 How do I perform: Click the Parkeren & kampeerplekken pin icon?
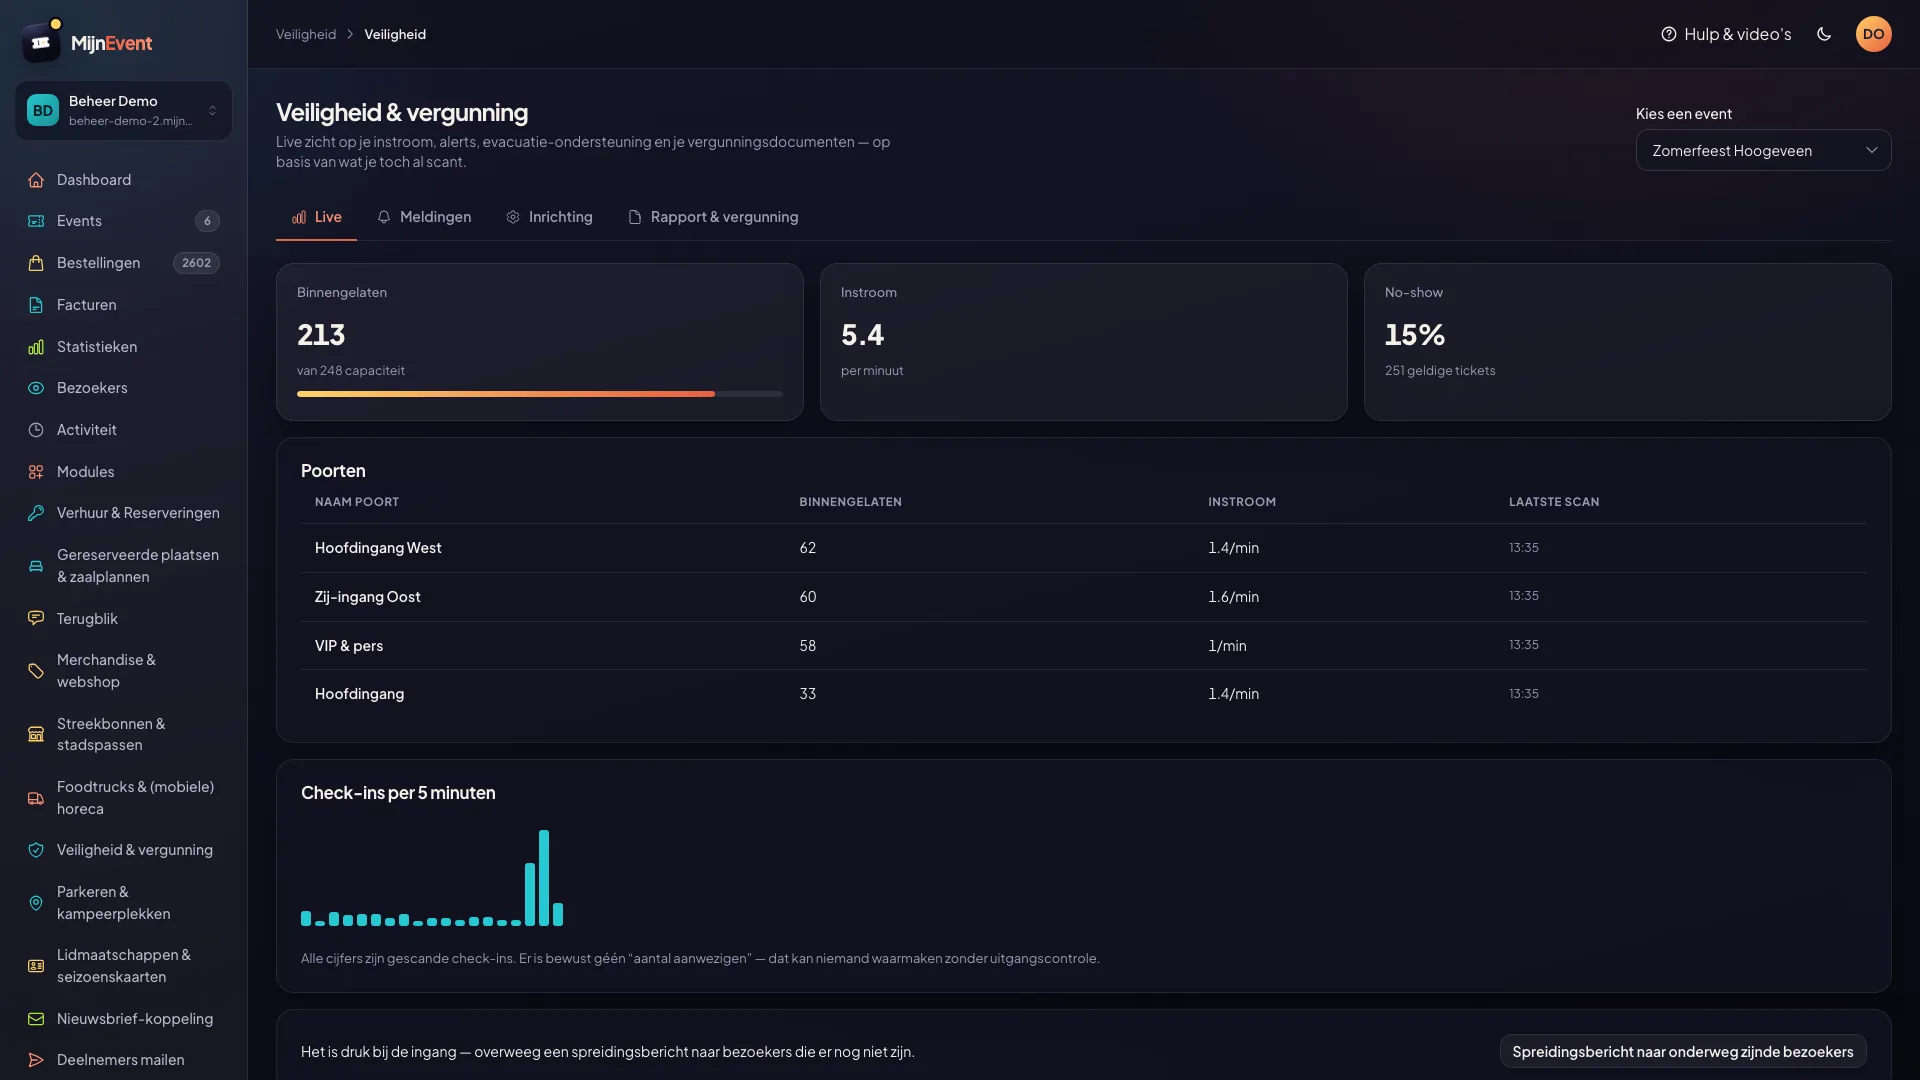click(x=36, y=903)
